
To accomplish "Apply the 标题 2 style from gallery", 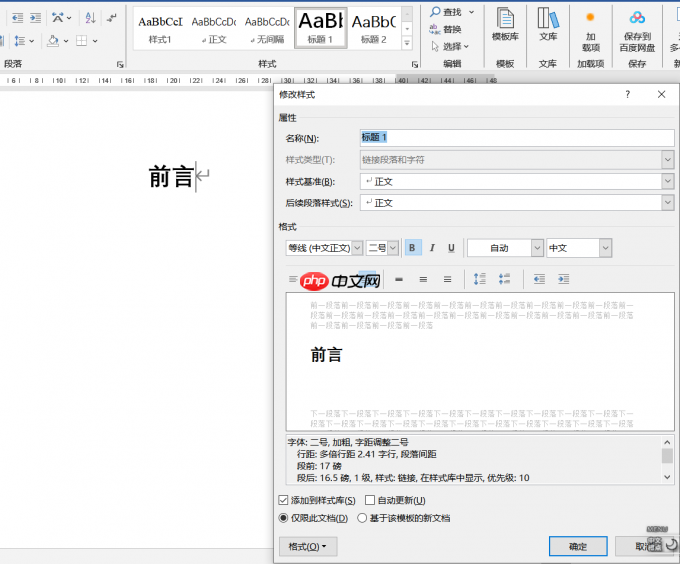I will coord(374,29).
